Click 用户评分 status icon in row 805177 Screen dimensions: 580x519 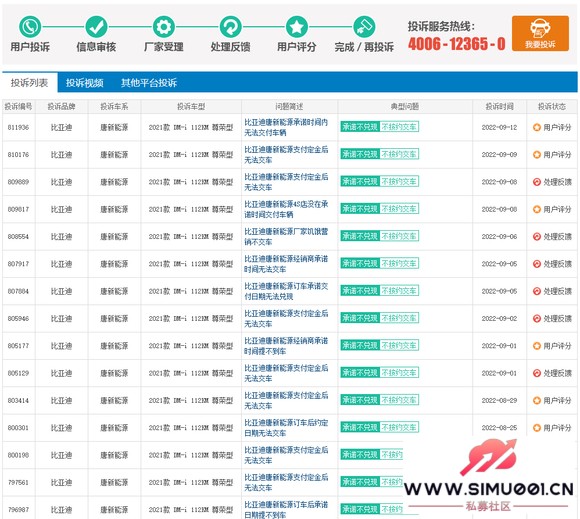(x=537, y=346)
